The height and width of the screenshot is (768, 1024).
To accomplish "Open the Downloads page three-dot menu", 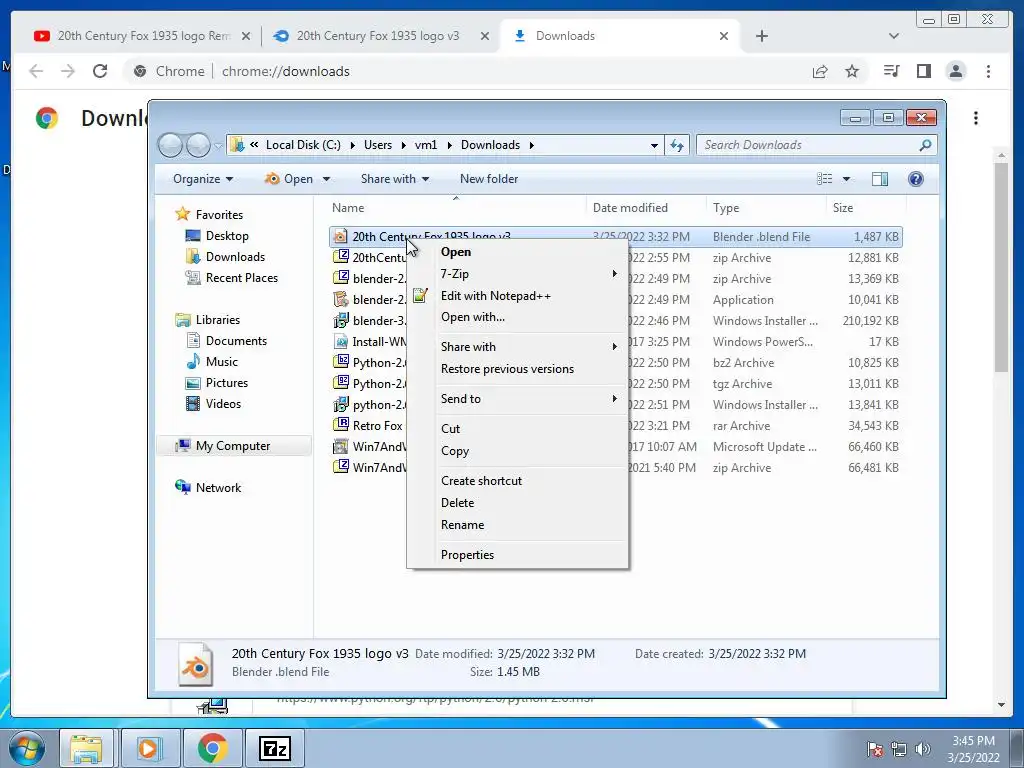I will [x=976, y=118].
